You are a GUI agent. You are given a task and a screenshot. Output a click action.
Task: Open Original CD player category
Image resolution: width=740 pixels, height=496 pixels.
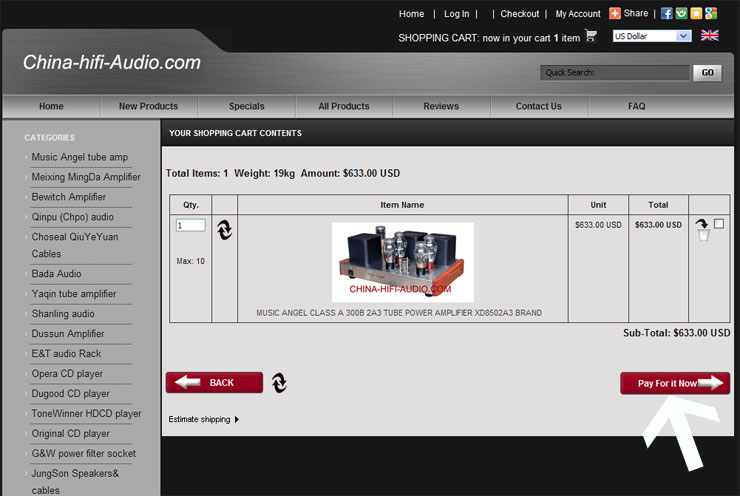70,433
